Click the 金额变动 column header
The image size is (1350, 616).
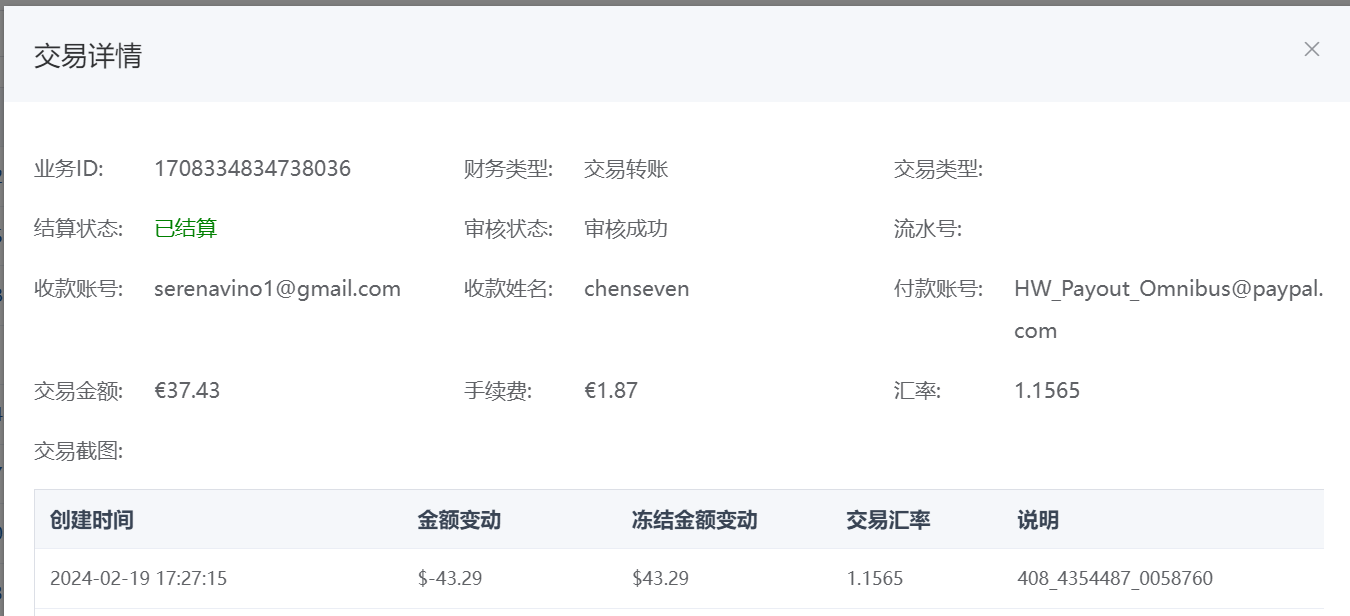coord(459,520)
